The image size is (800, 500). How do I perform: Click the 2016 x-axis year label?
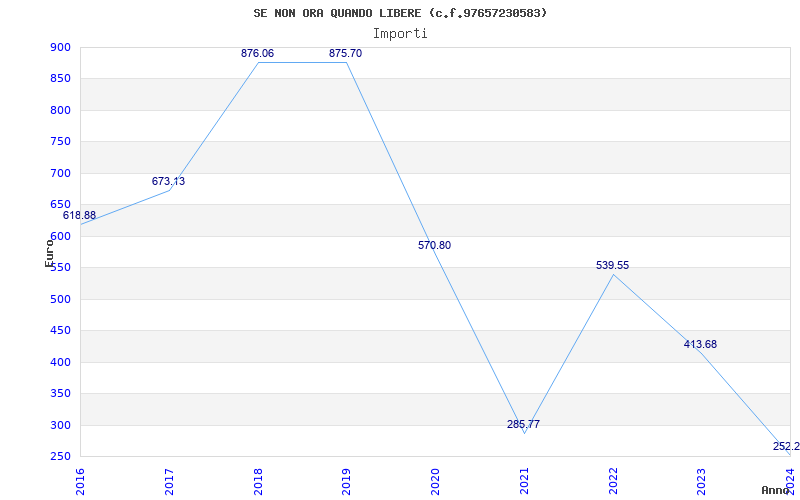(80, 482)
